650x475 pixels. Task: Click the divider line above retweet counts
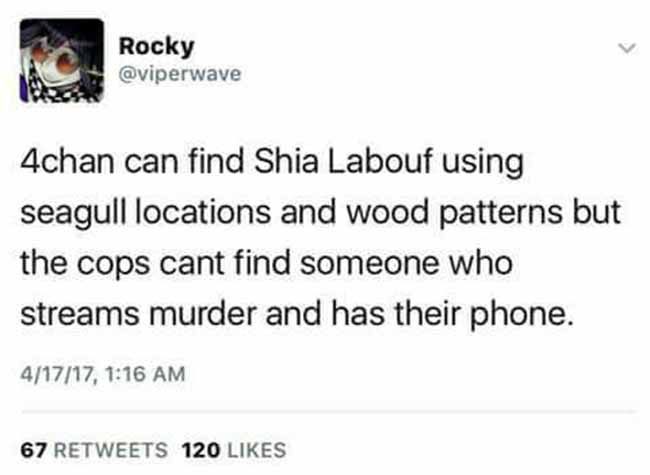tap(327, 412)
